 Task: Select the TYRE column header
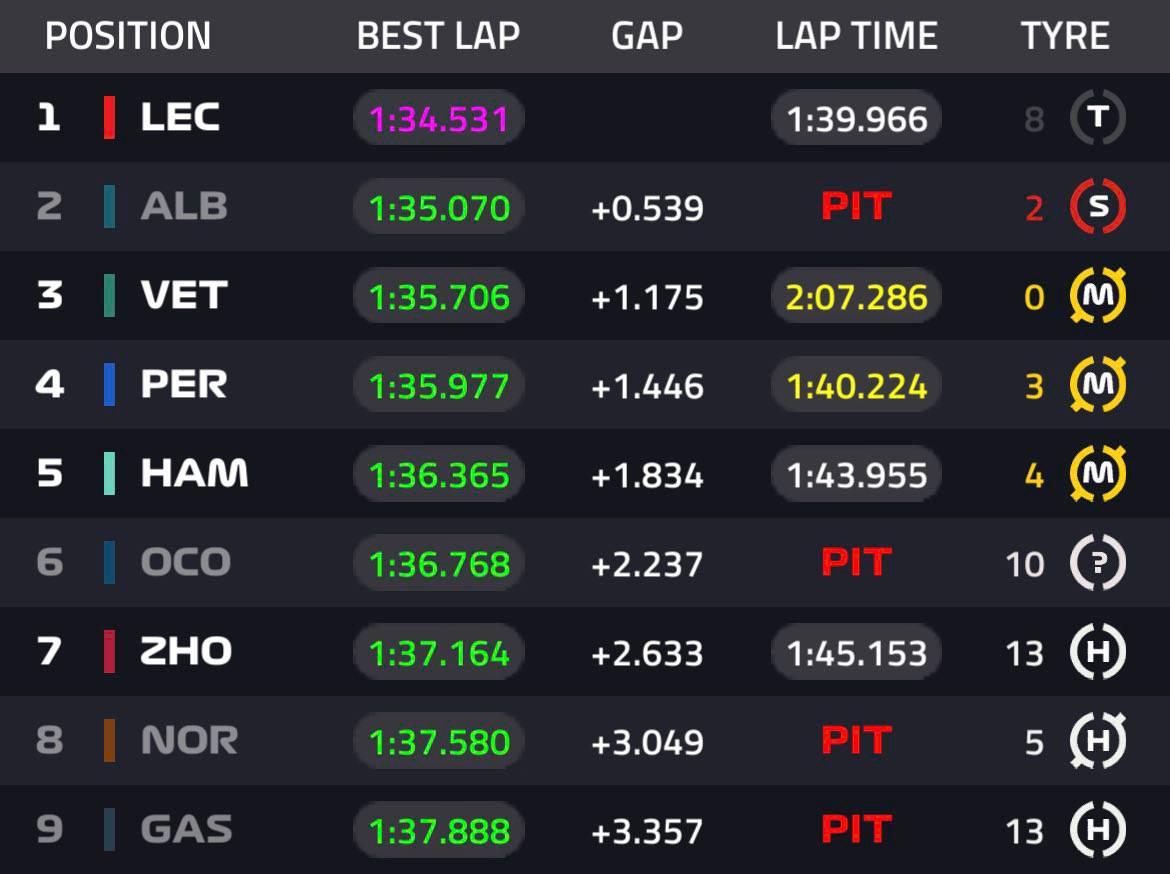click(x=1065, y=36)
